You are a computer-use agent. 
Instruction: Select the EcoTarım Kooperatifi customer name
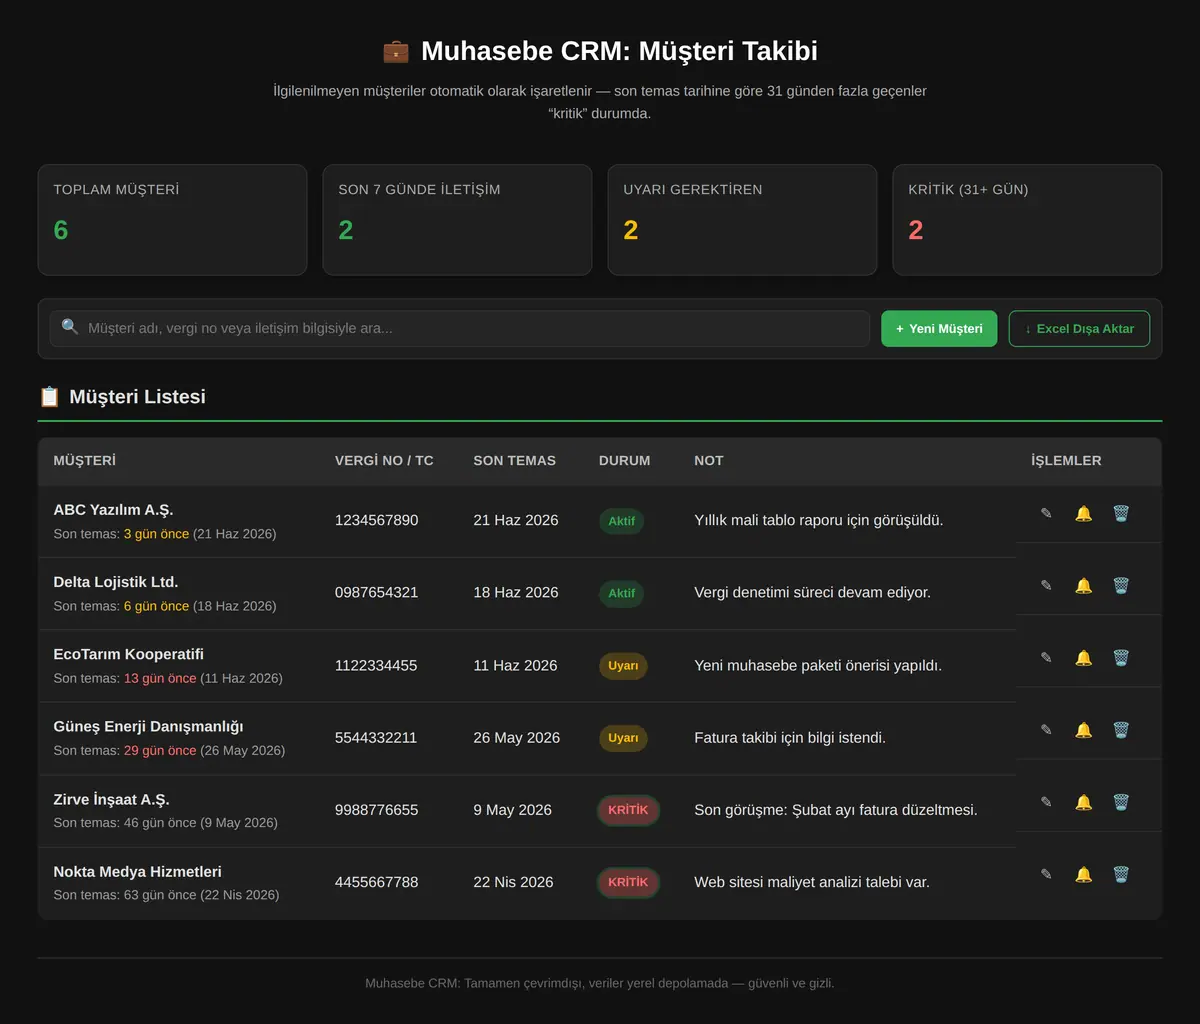pyautogui.click(x=128, y=654)
